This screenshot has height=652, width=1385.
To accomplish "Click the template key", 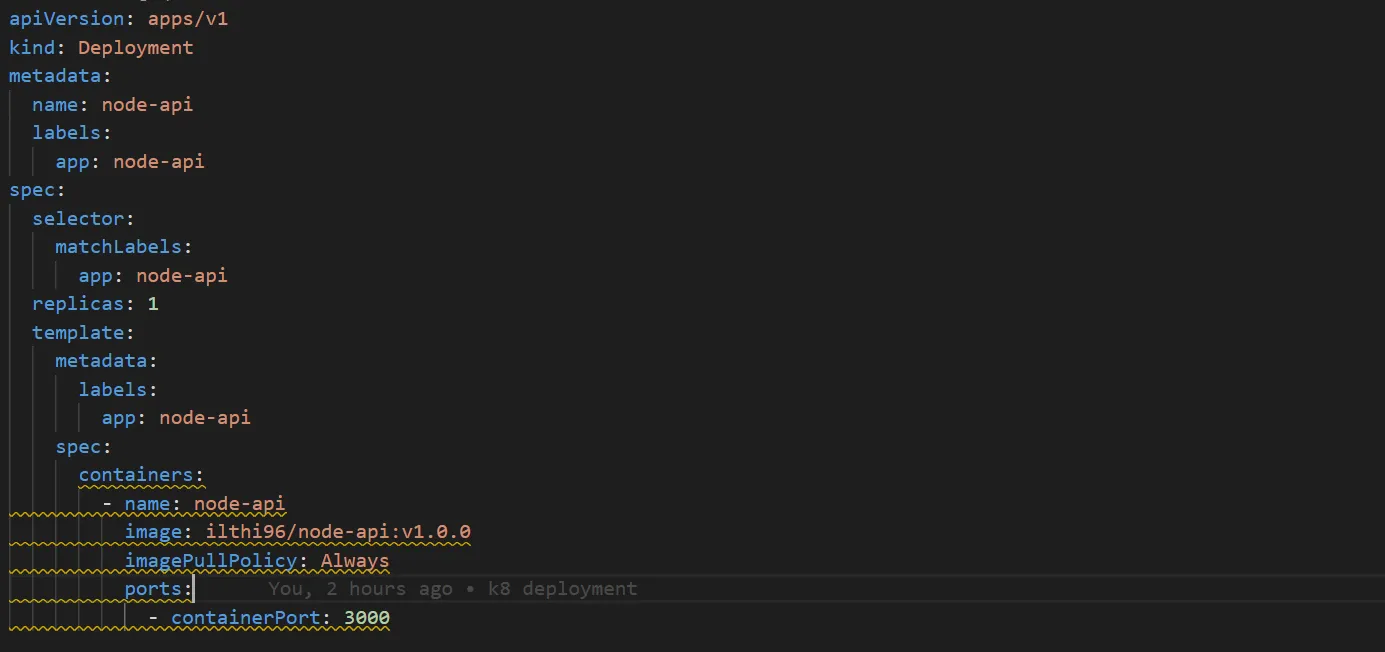I will click(78, 332).
